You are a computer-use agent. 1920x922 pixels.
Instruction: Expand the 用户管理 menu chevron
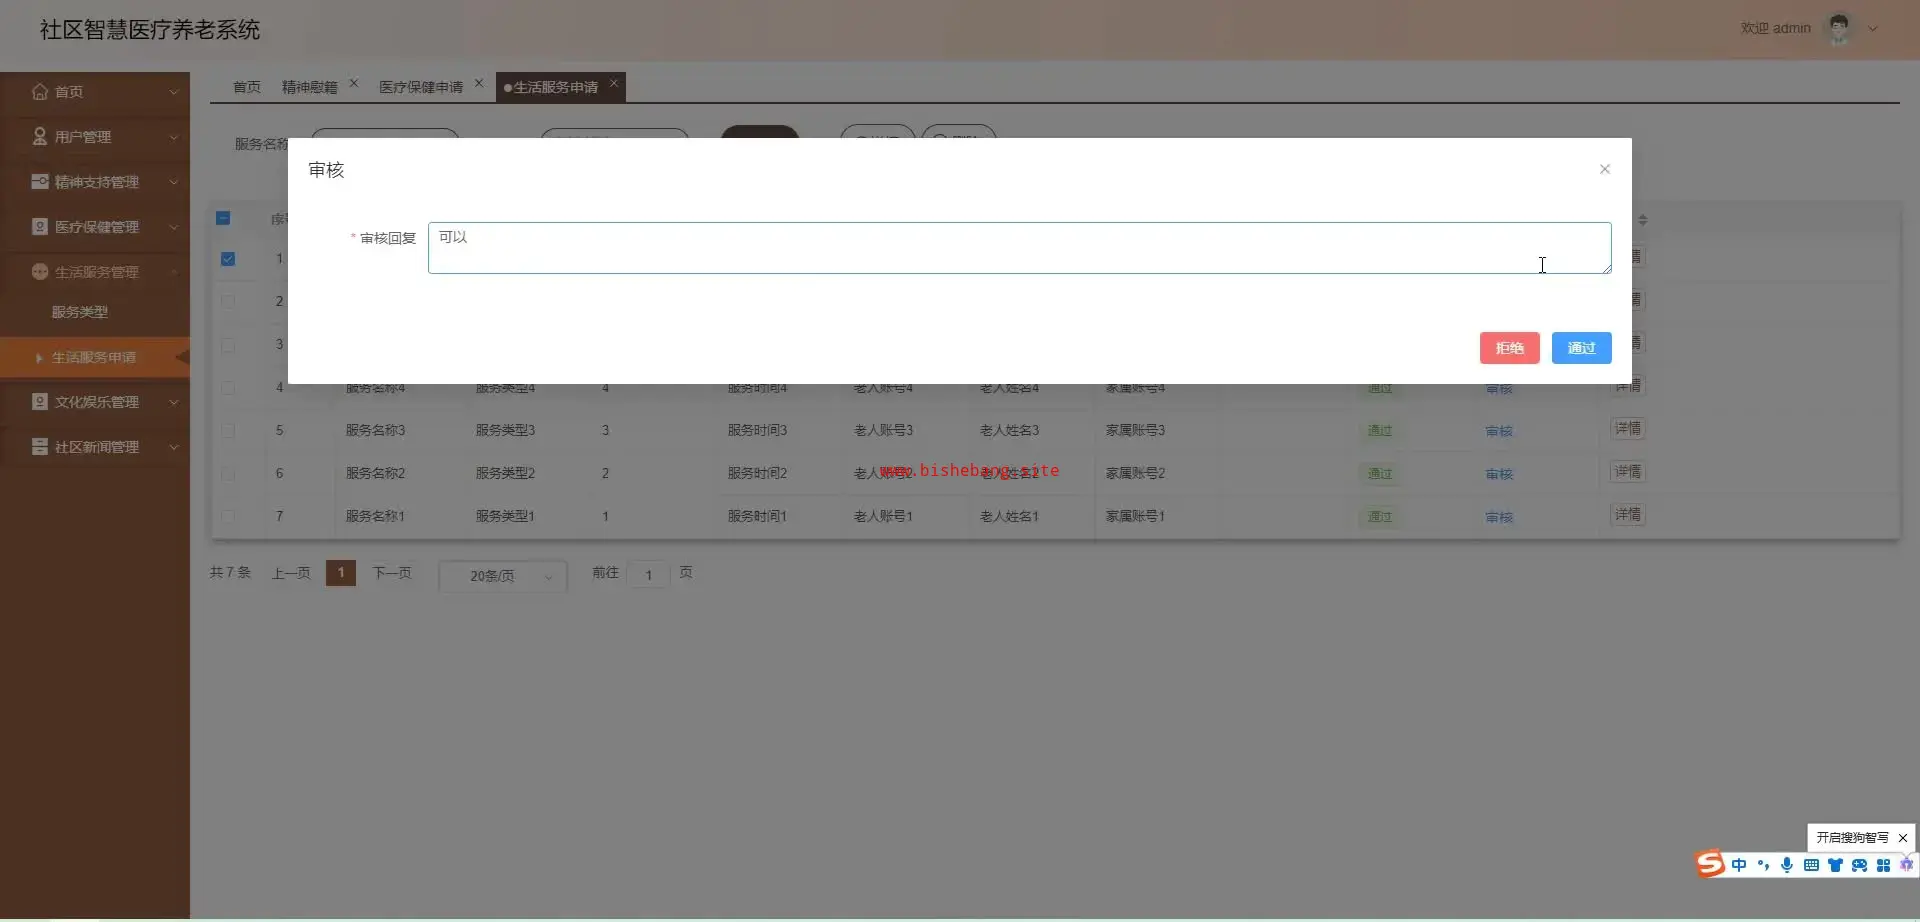[x=174, y=137]
